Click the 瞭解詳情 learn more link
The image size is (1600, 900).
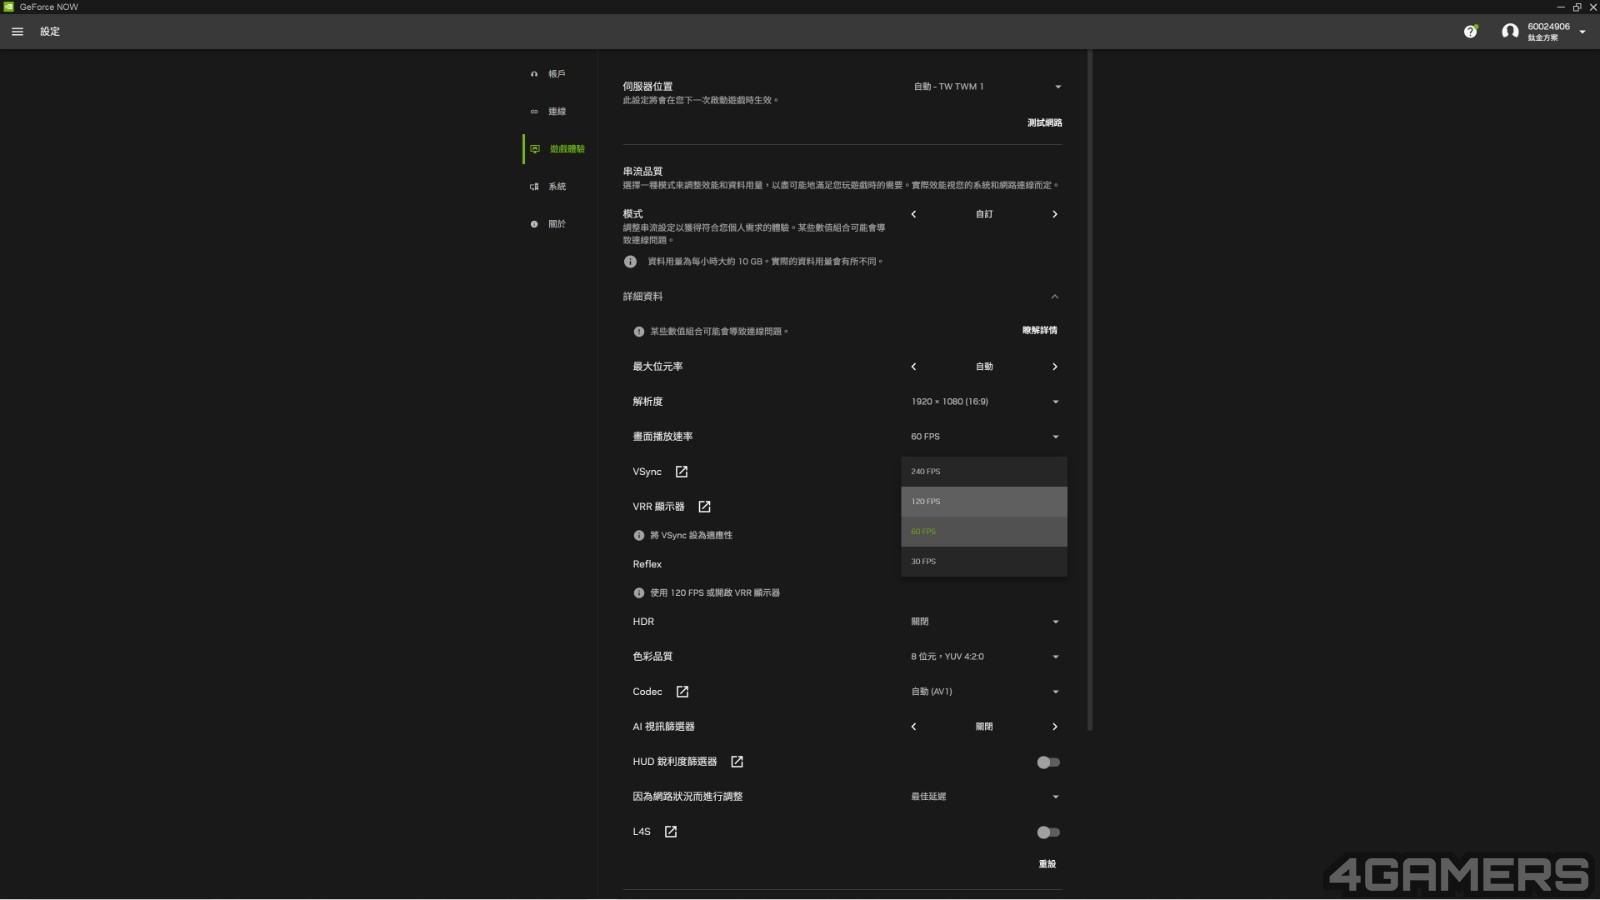click(1039, 331)
